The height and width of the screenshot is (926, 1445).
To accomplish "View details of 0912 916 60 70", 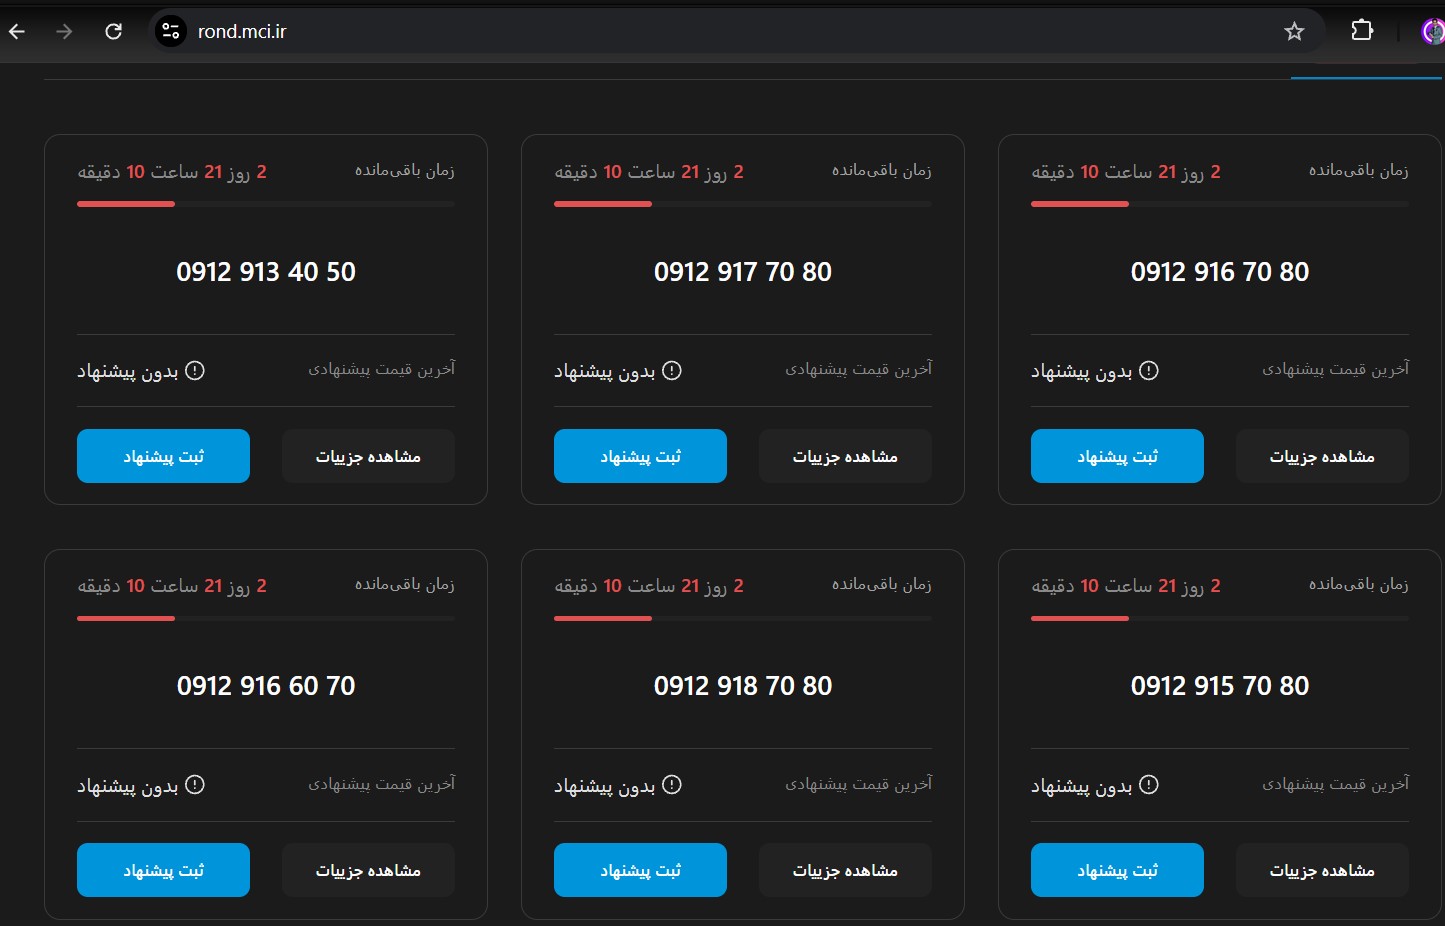I will (x=368, y=870).
